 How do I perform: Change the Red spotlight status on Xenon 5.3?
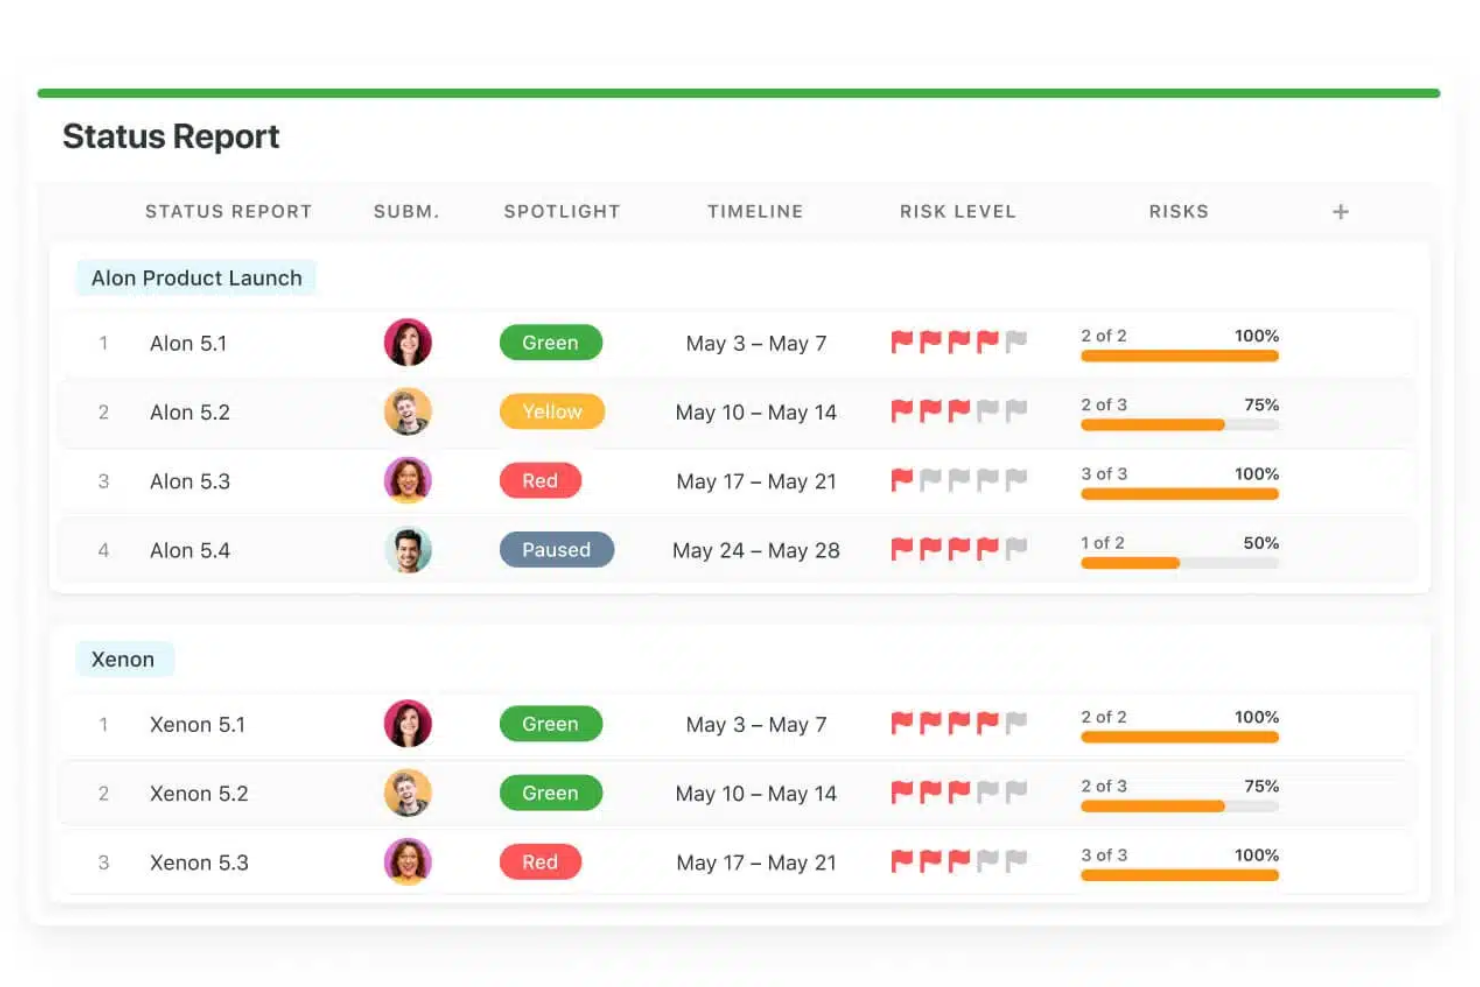click(x=539, y=862)
